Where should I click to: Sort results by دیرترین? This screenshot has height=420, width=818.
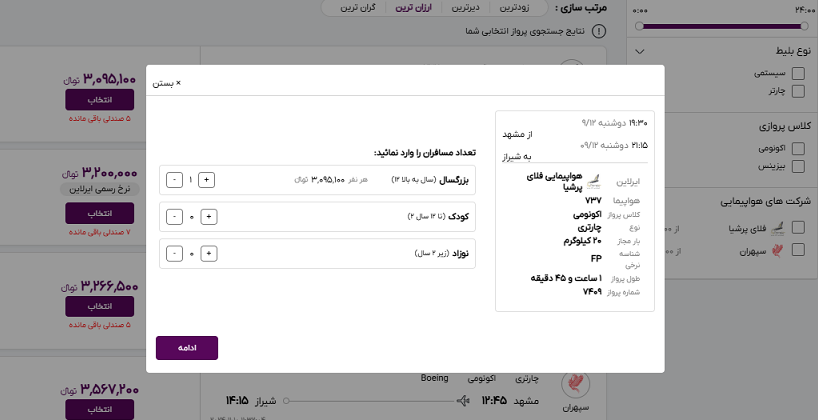pos(465,8)
